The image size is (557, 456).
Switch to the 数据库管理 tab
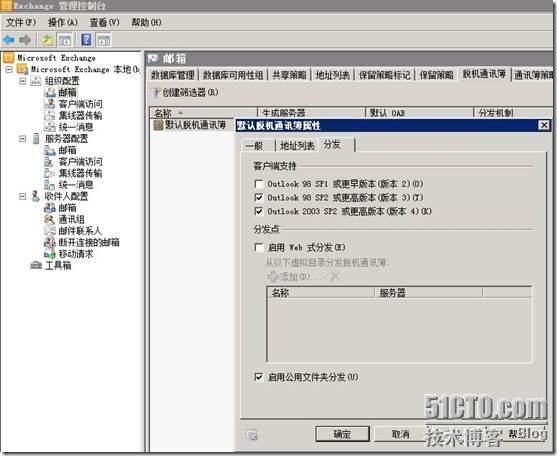click(173, 75)
